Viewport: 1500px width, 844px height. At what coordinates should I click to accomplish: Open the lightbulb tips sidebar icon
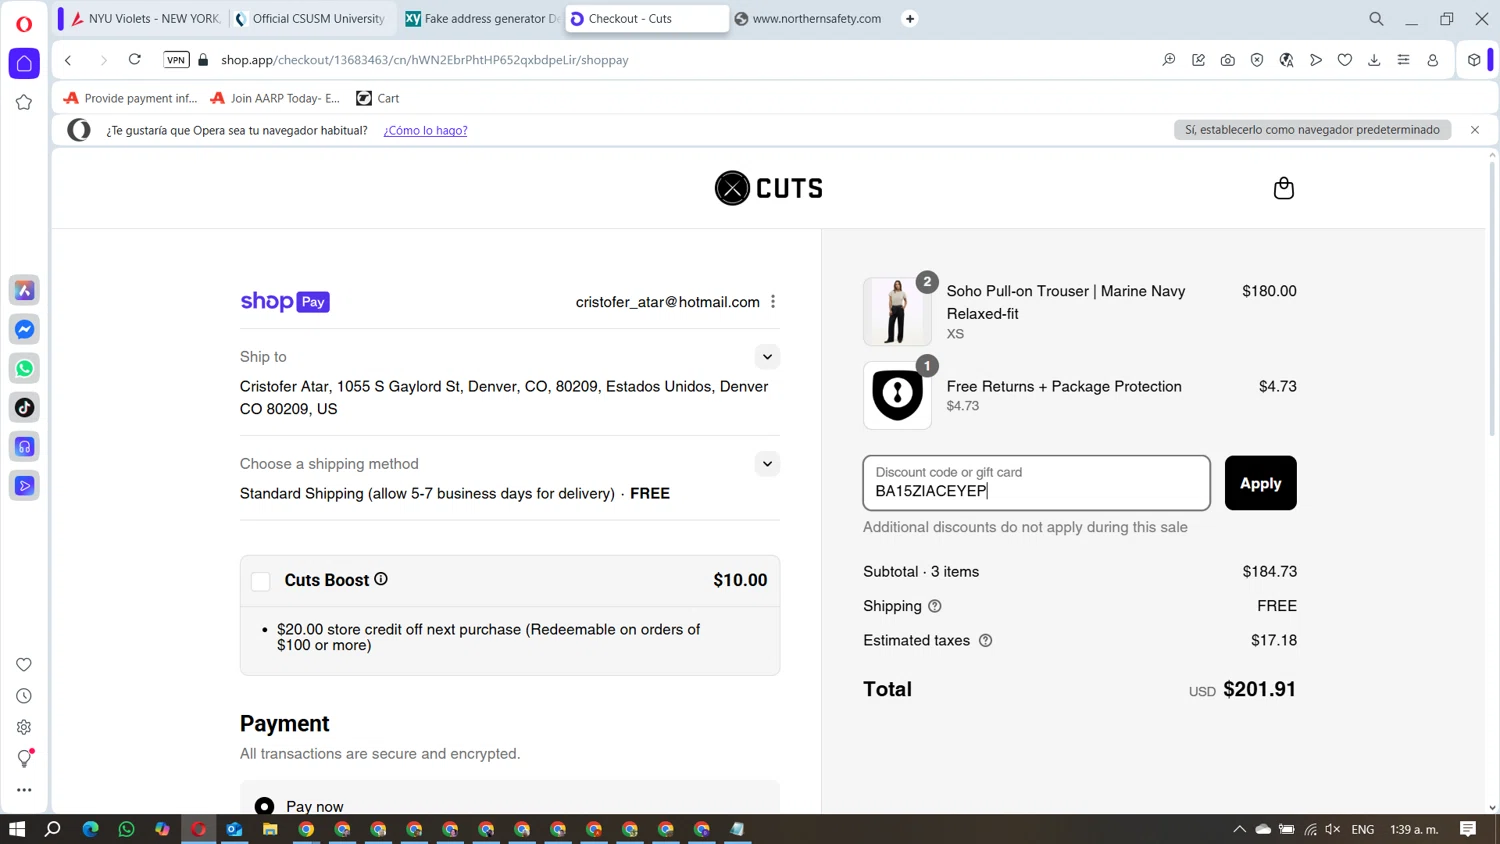24,759
